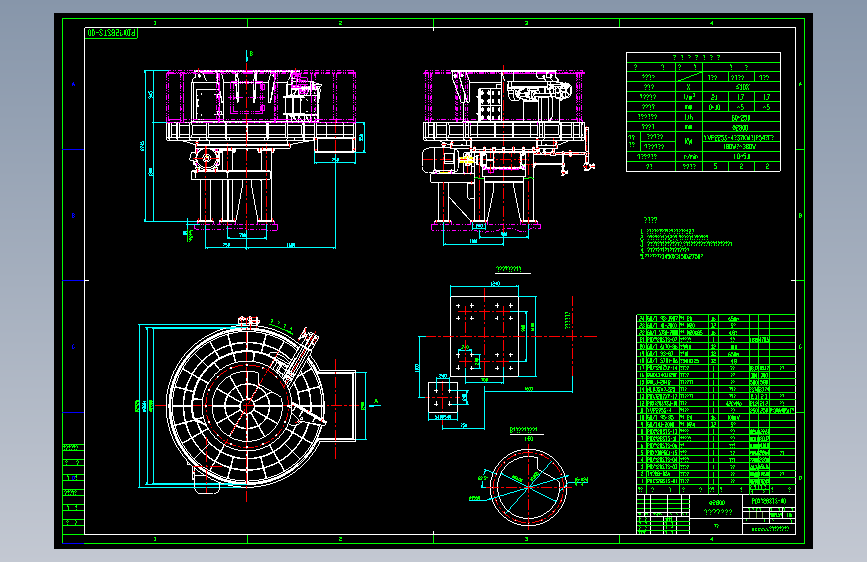Click the machine name text in the title block
The width and height of the screenshot is (867, 562).
(x=717, y=507)
